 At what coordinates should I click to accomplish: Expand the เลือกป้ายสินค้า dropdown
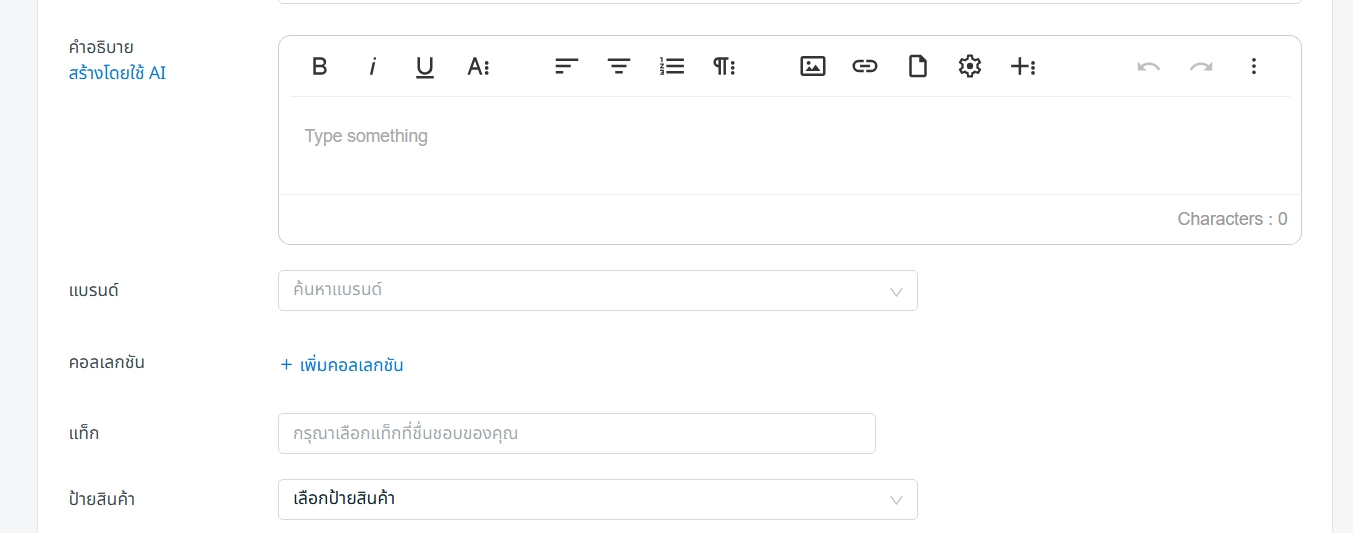(x=598, y=499)
